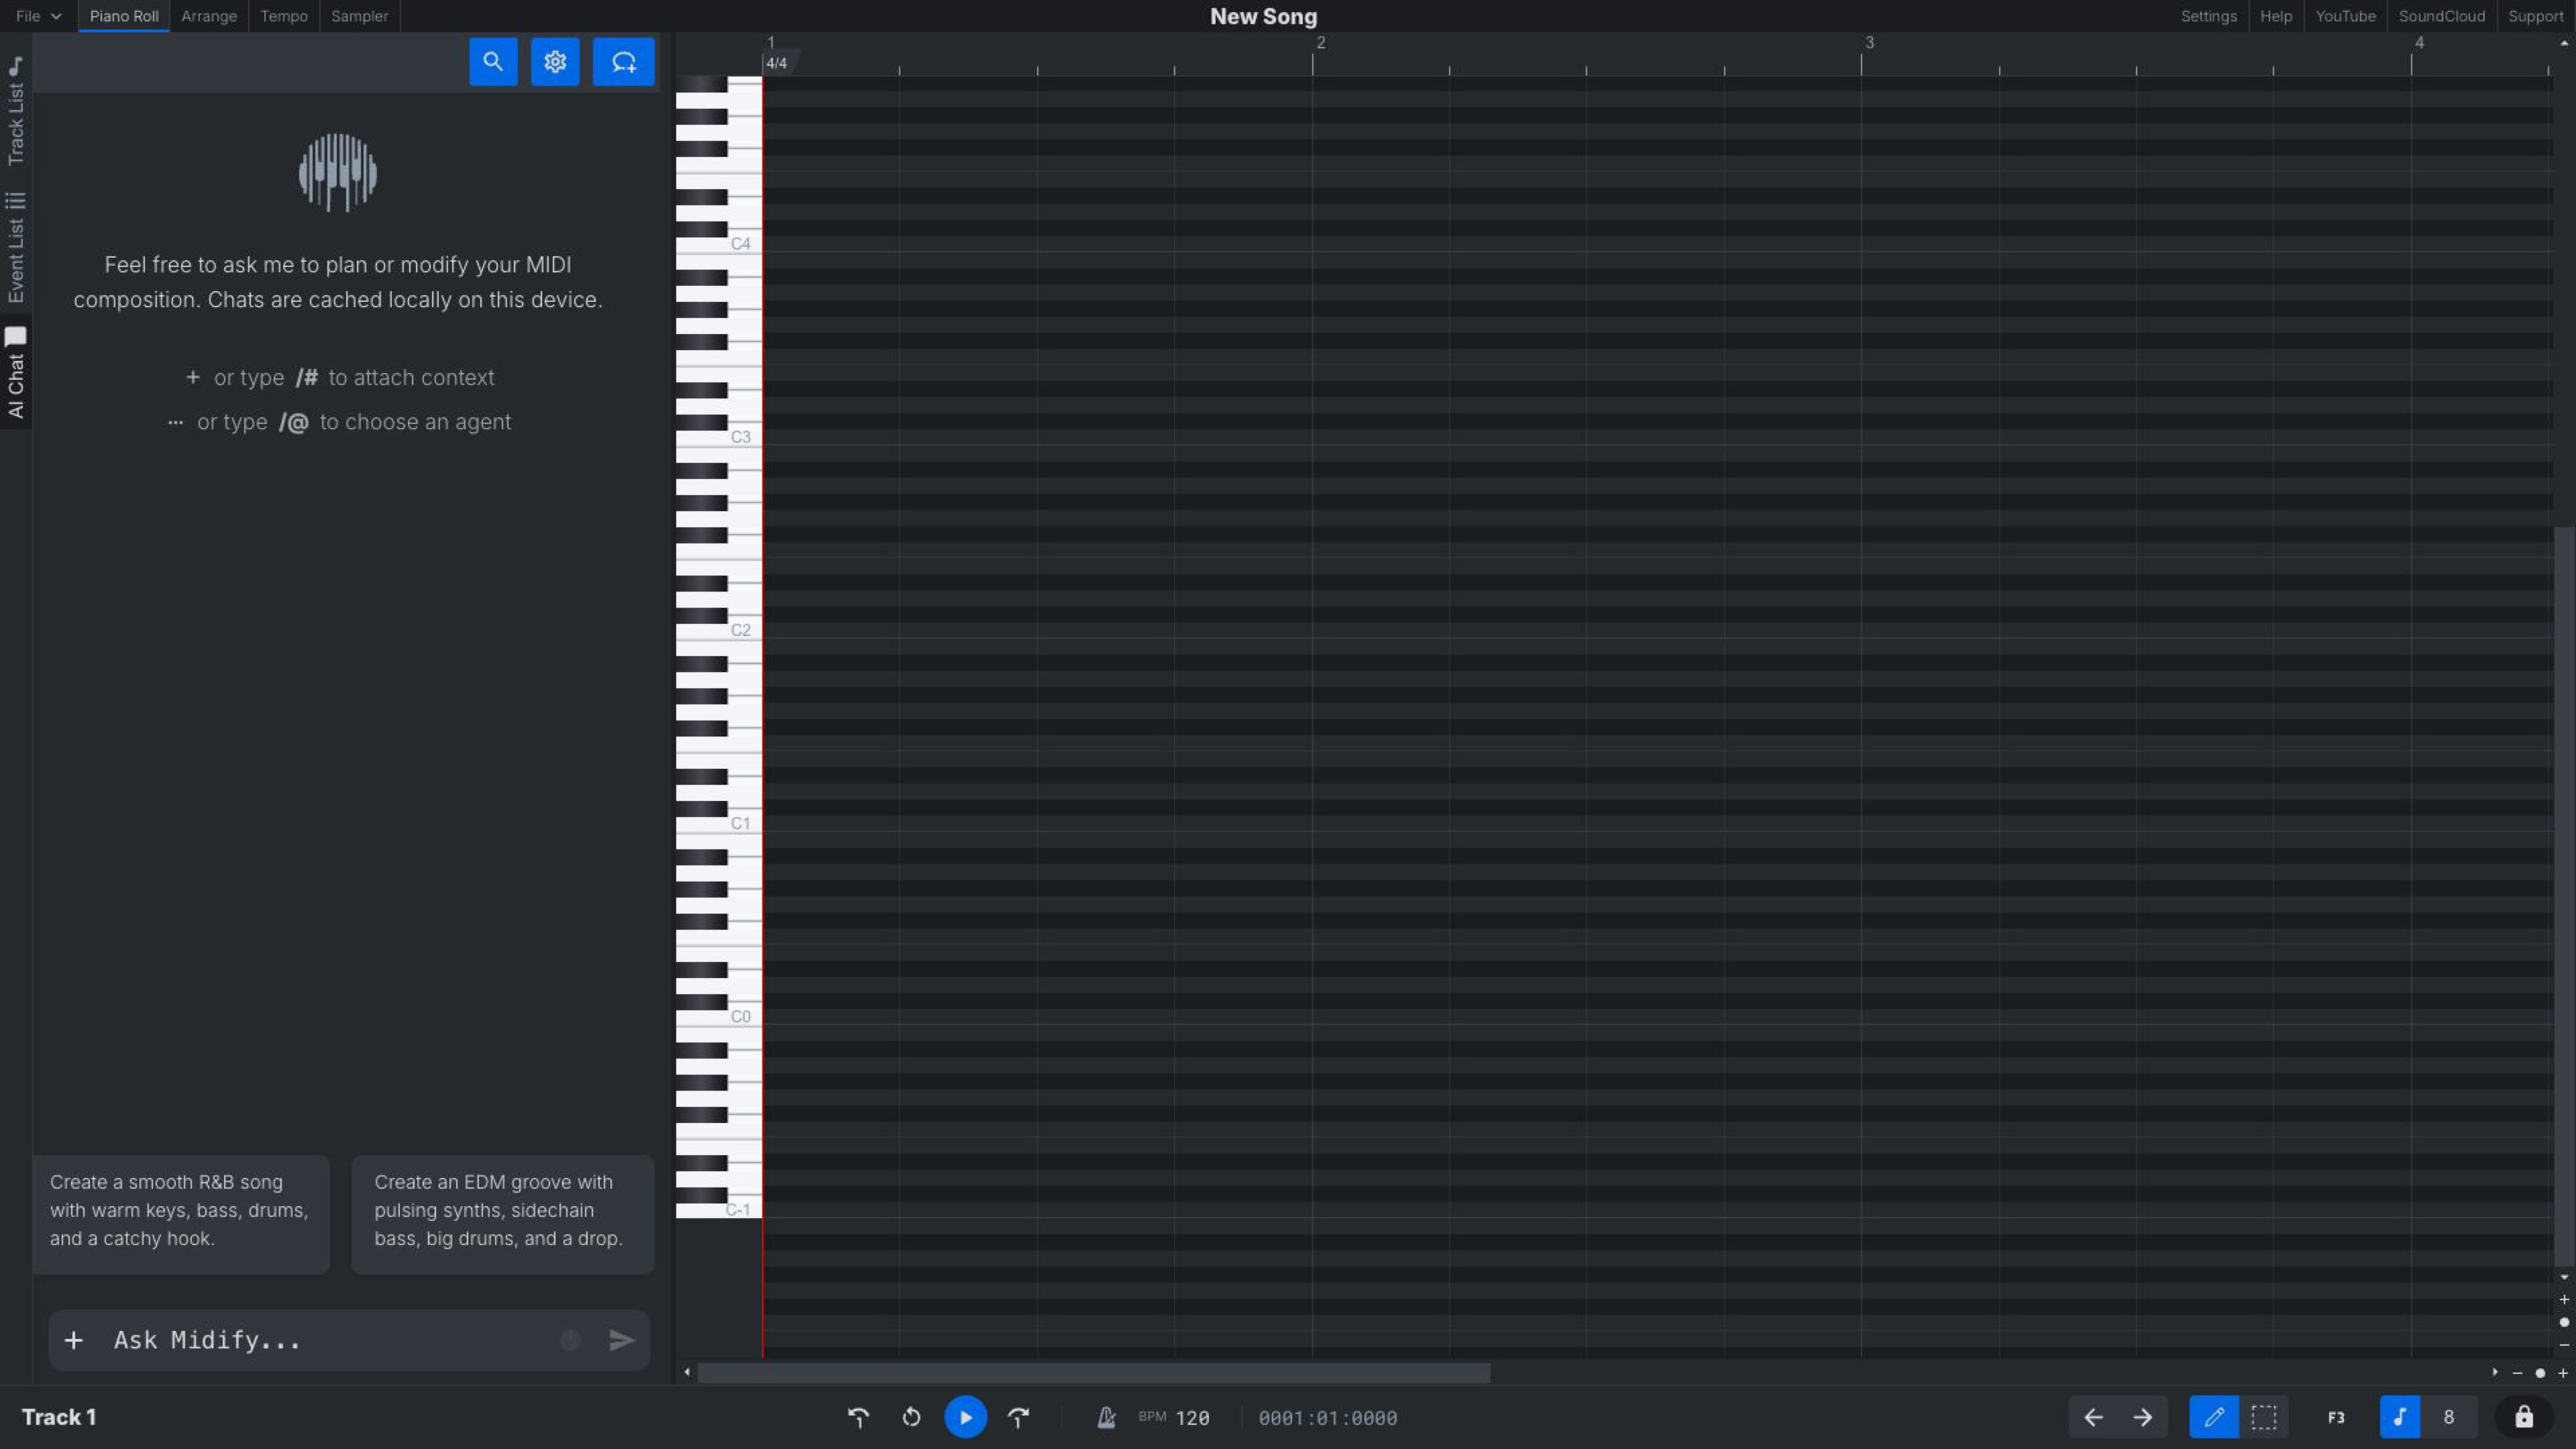This screenshot has height=1449, width=2576.
Task: Jump to previous marker in transport
Action: tap(858, 1417)
